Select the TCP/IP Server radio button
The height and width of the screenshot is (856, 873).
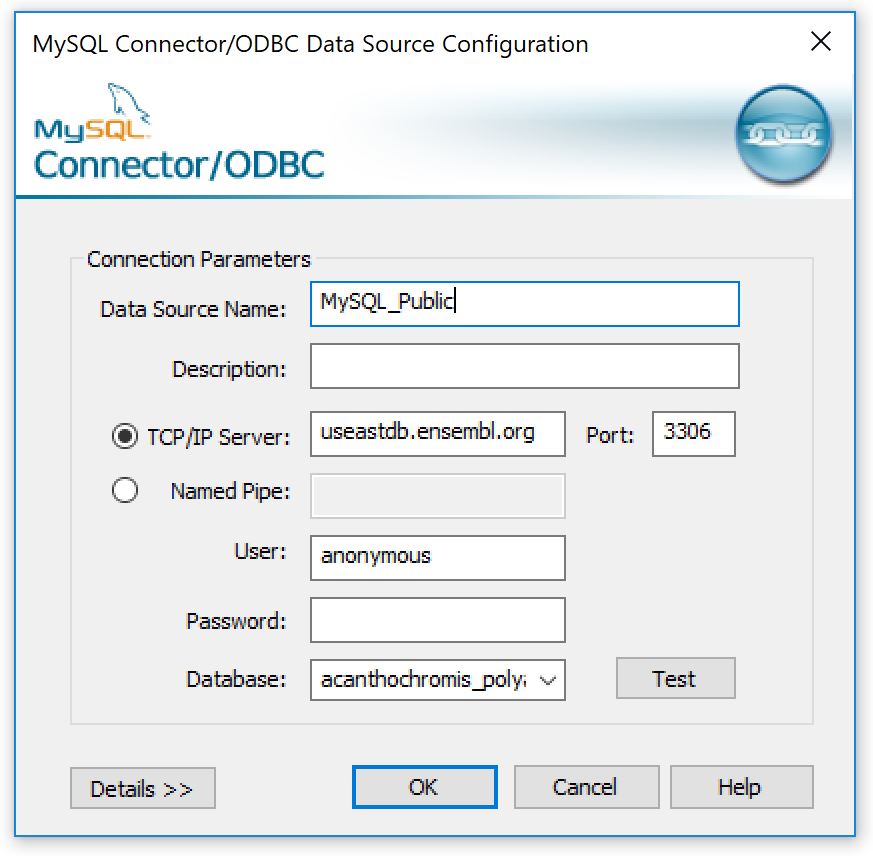(125, 436)
